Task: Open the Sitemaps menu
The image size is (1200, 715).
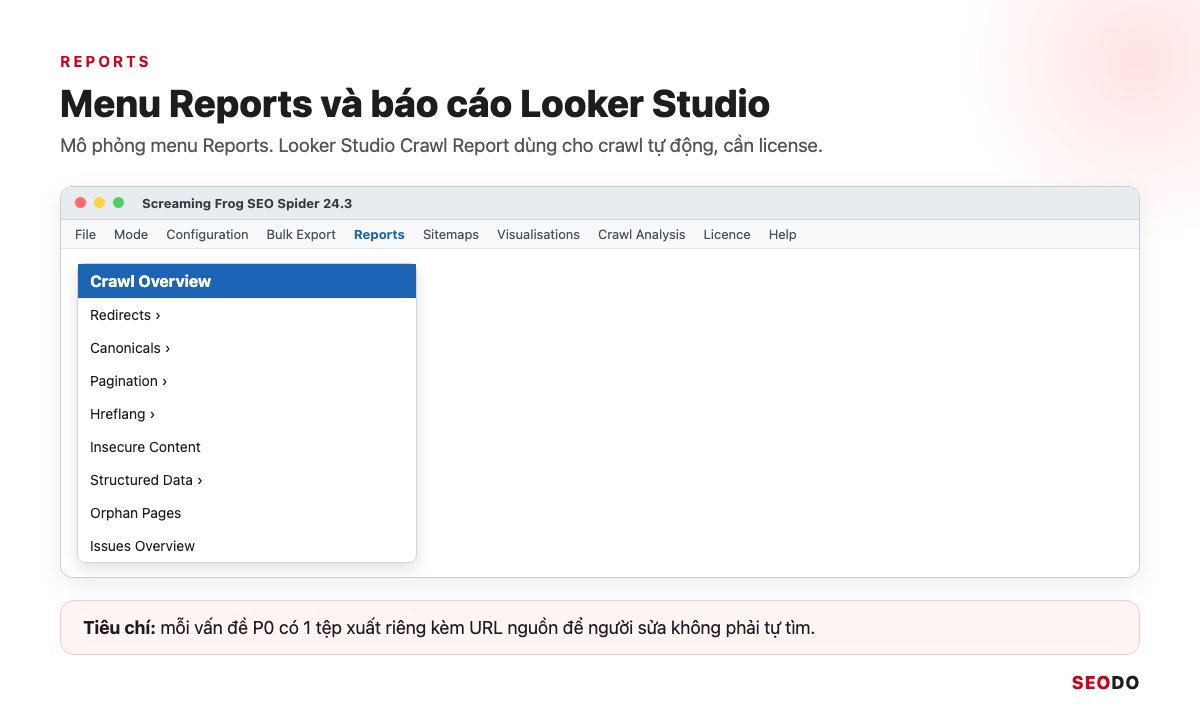Action: (451, 234)
